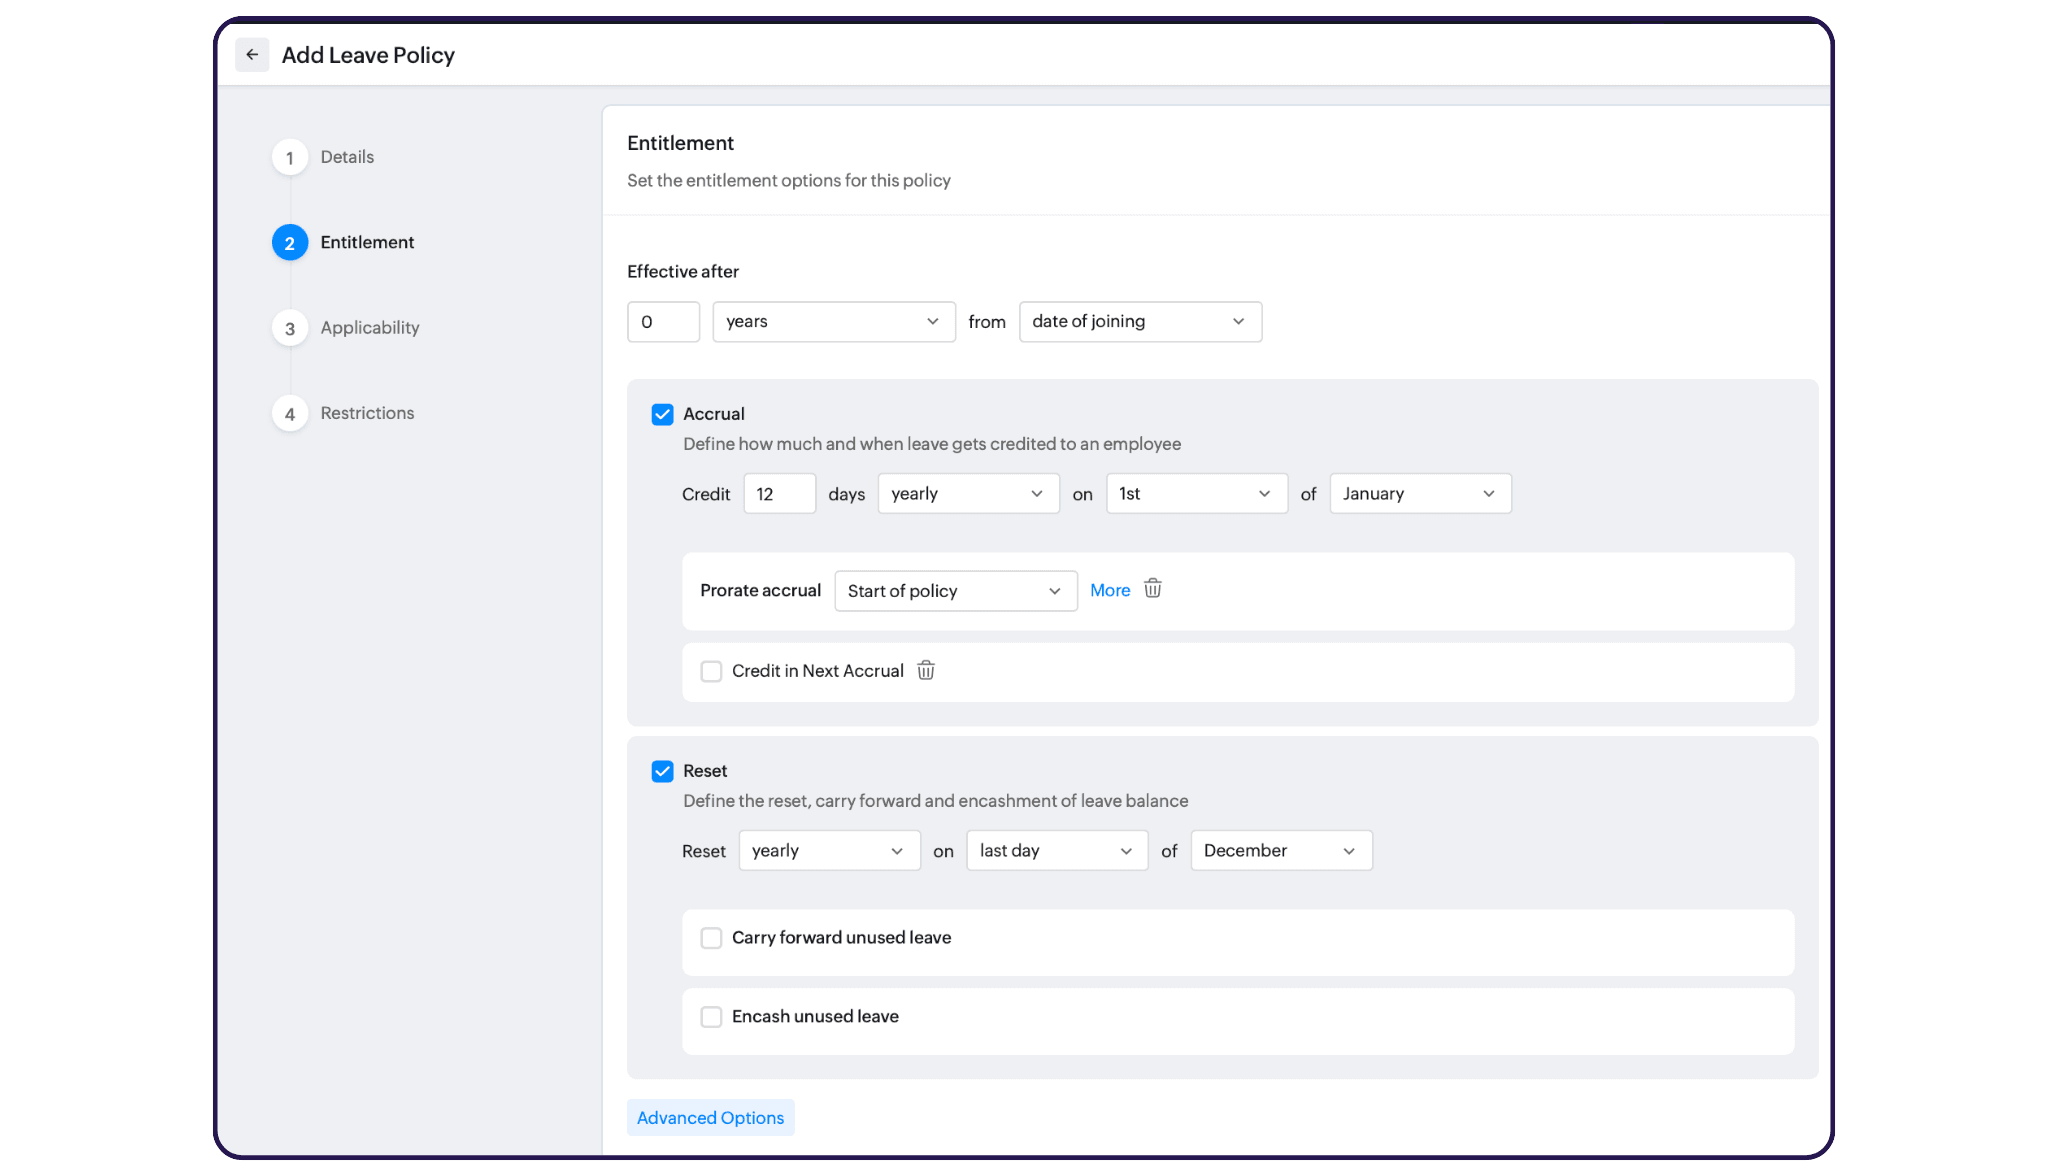The image size is (2048, 1176).
Task: Uncheck the Reset checkbox
Action: click(662, 771)
